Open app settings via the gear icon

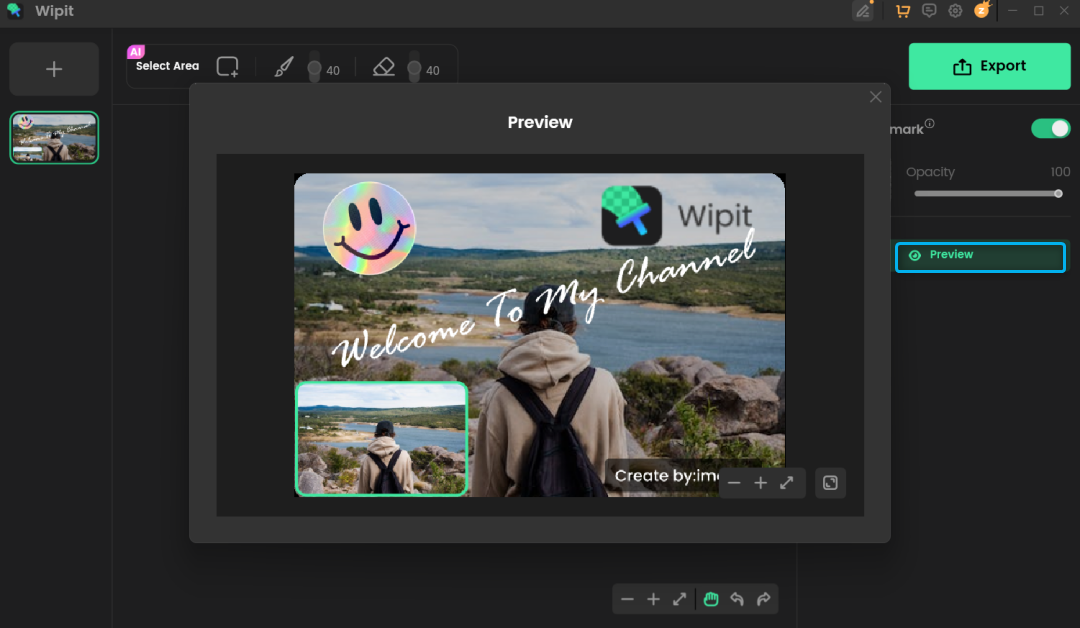pos(954,11)
